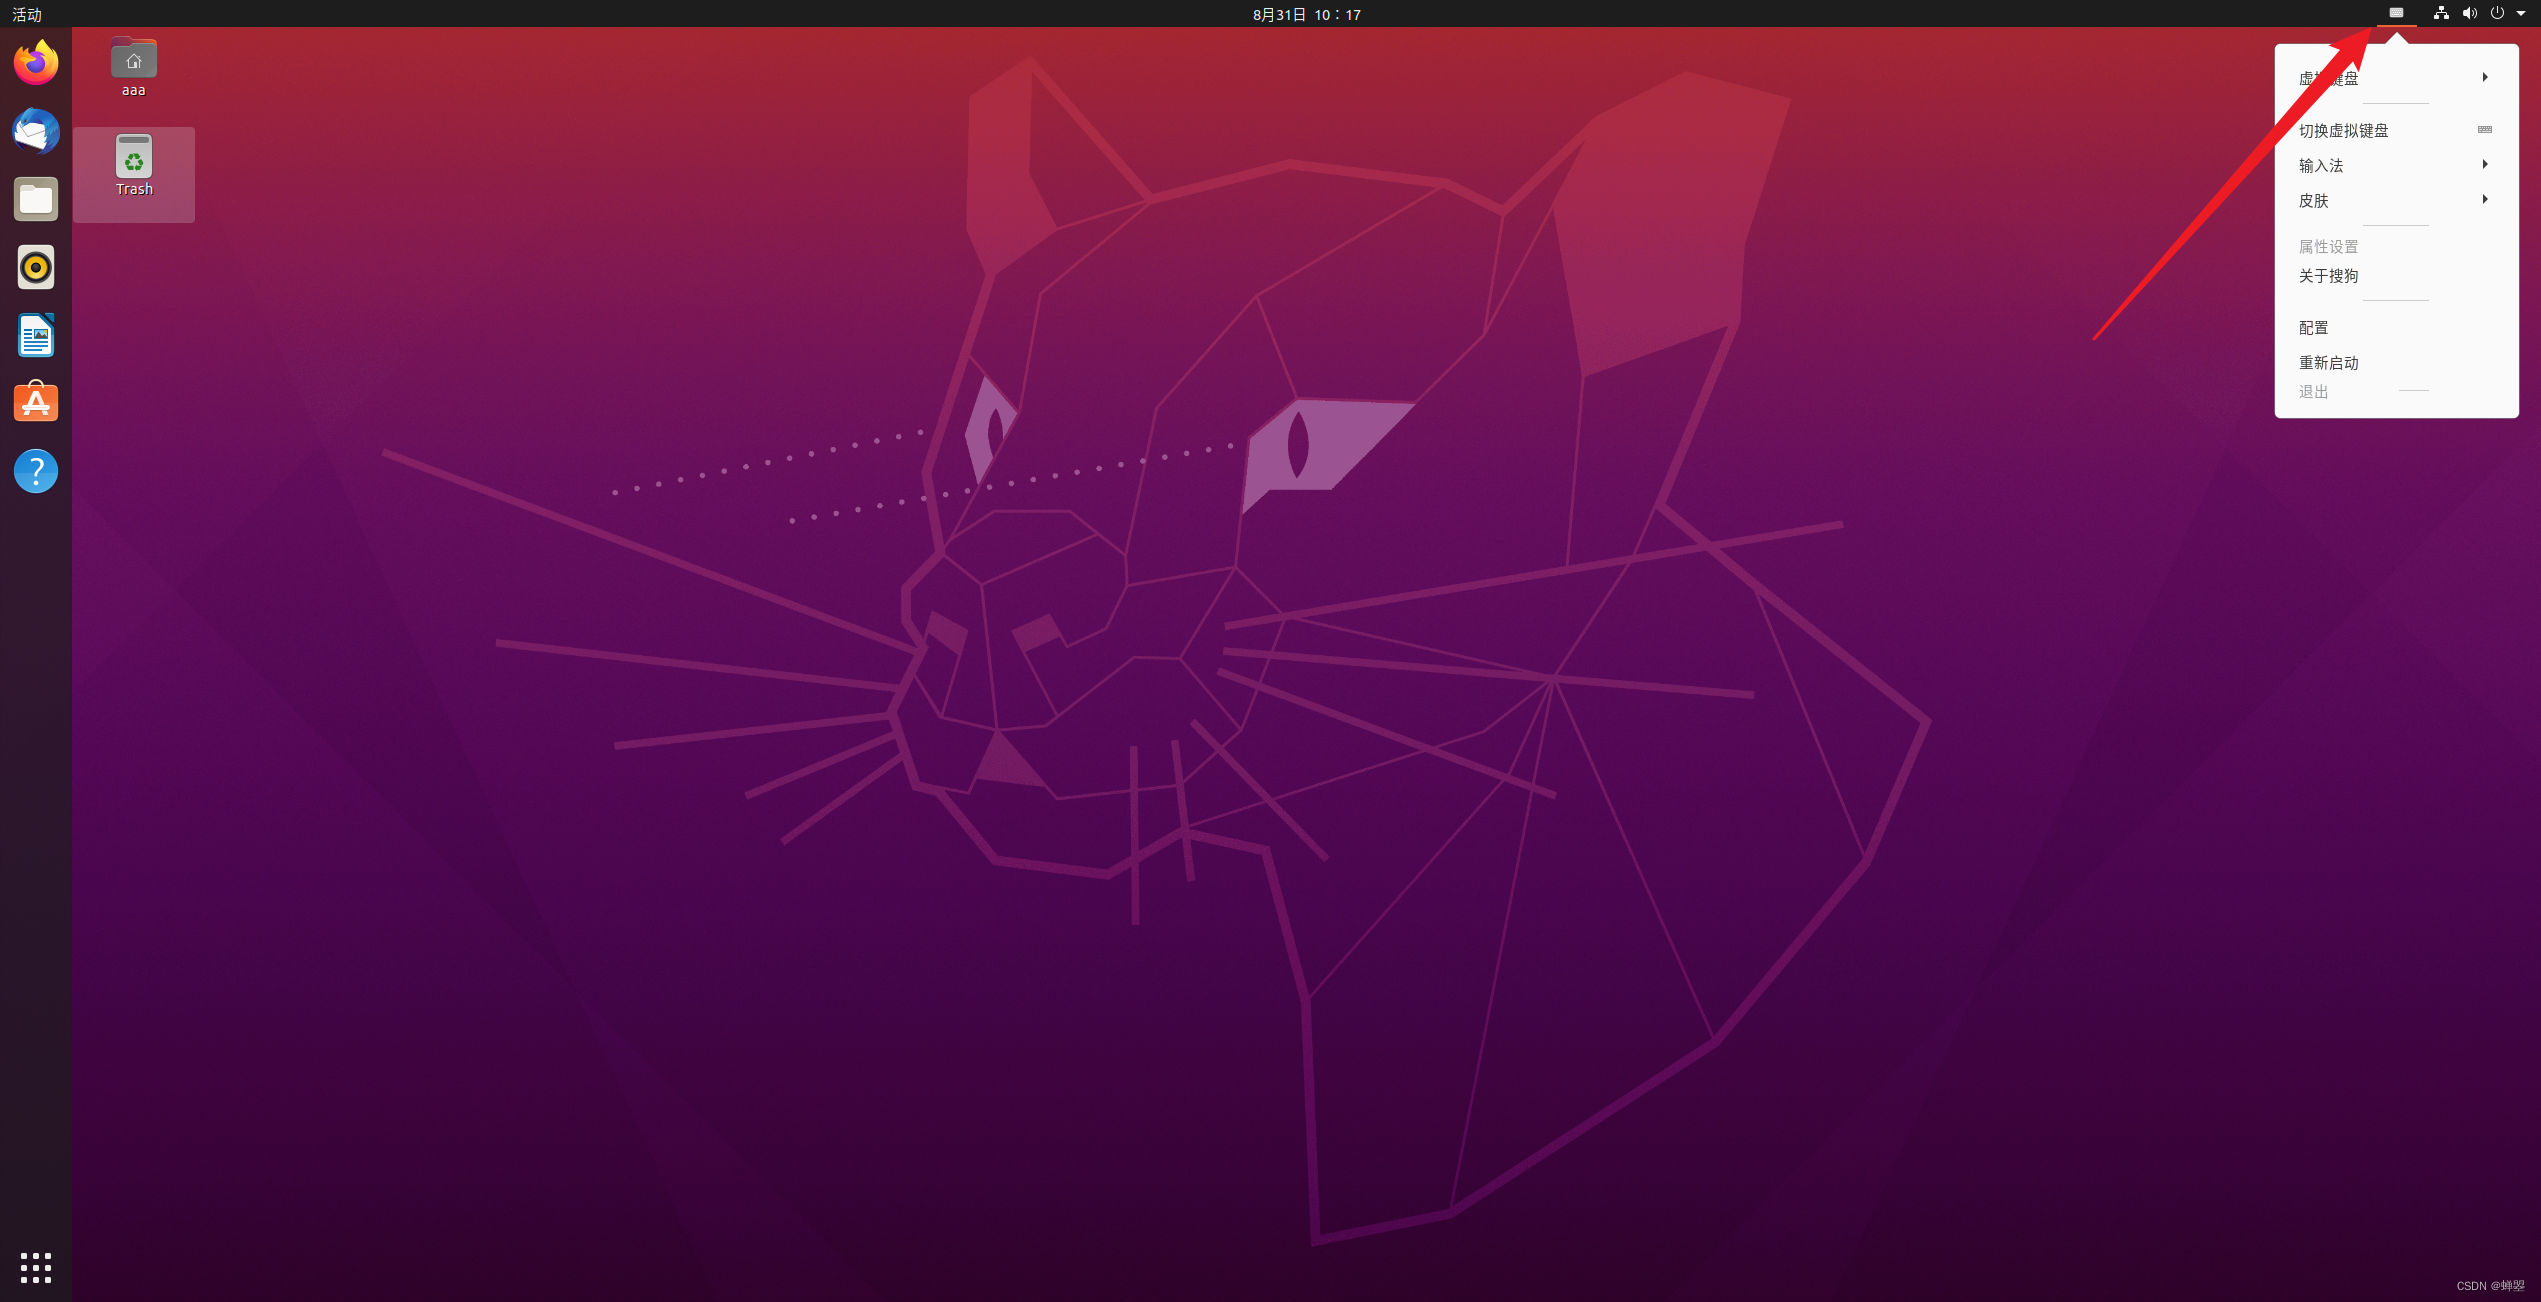The width and height of the screenshot is (2541, 1302).
Task: Open the system menu dropdown arrow
Action: [2520, 14]
